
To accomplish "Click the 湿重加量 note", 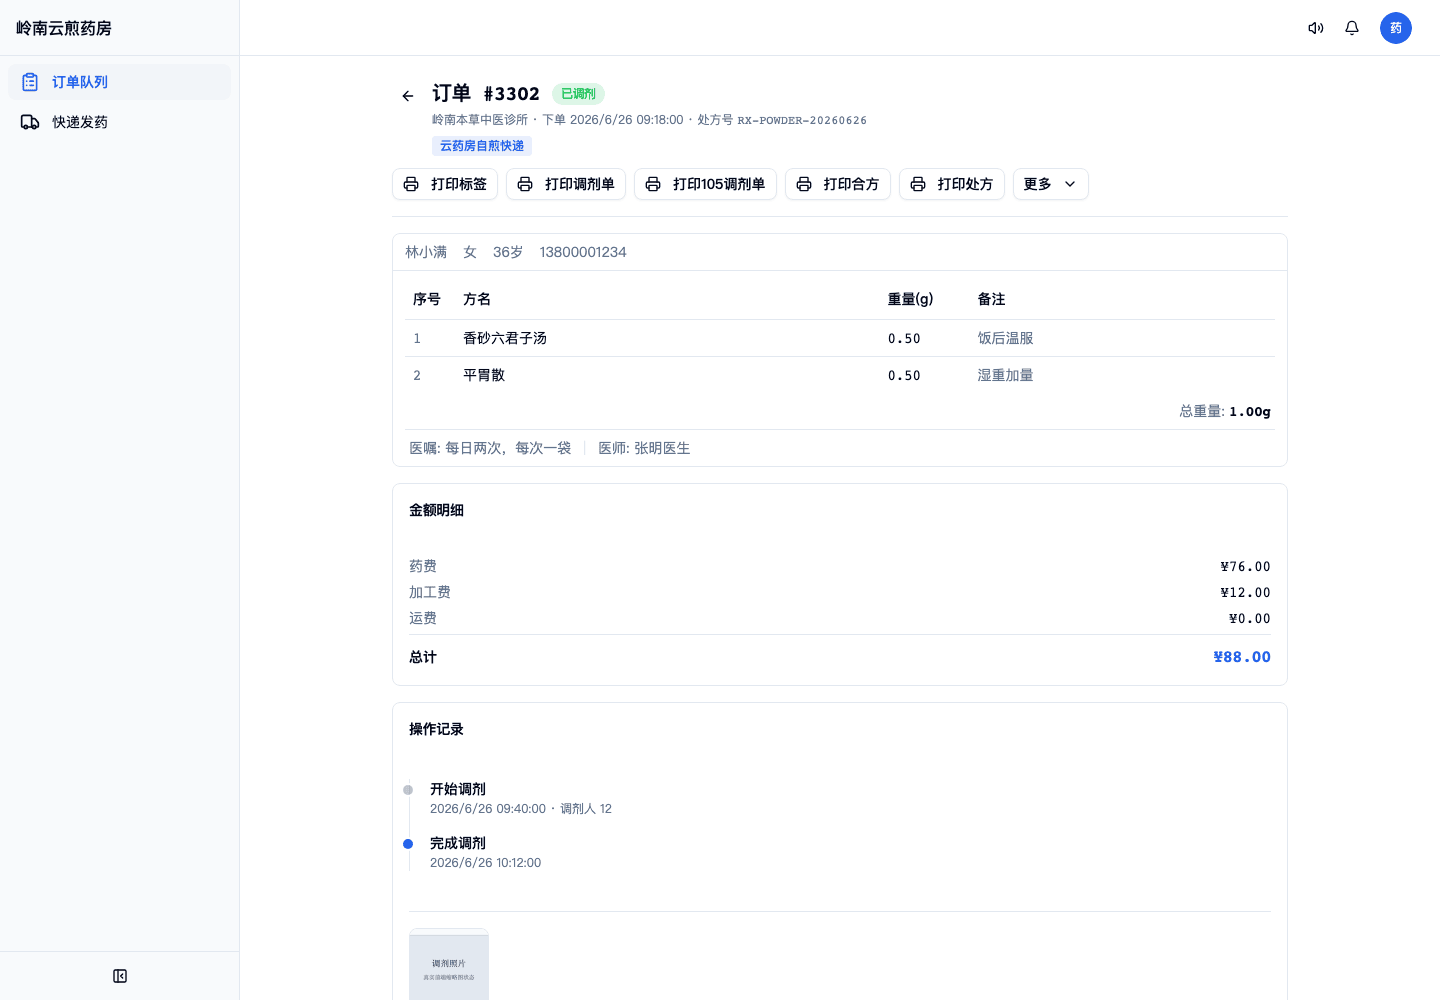I will click(x=1005, y=375).
